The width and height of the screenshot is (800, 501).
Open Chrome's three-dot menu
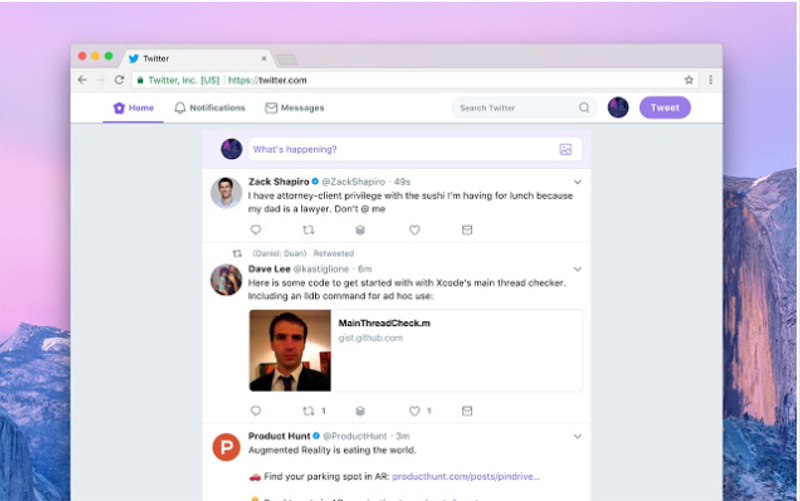click(x=711, y=80)
